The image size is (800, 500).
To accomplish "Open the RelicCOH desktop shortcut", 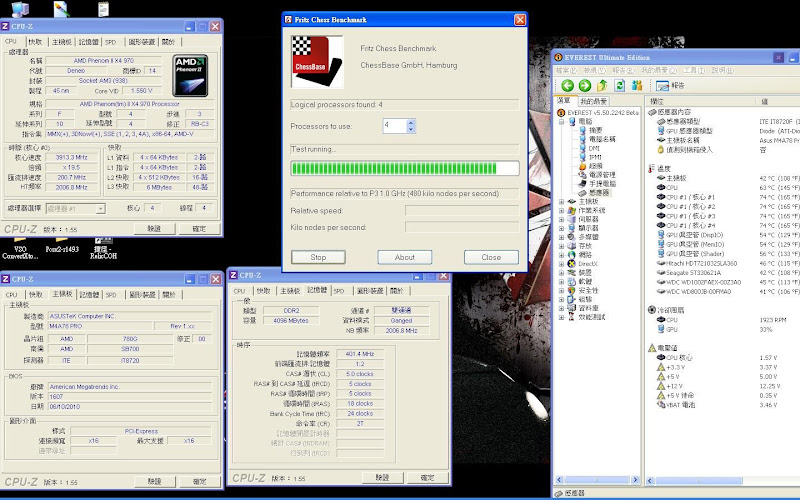I will click(103, 247).
